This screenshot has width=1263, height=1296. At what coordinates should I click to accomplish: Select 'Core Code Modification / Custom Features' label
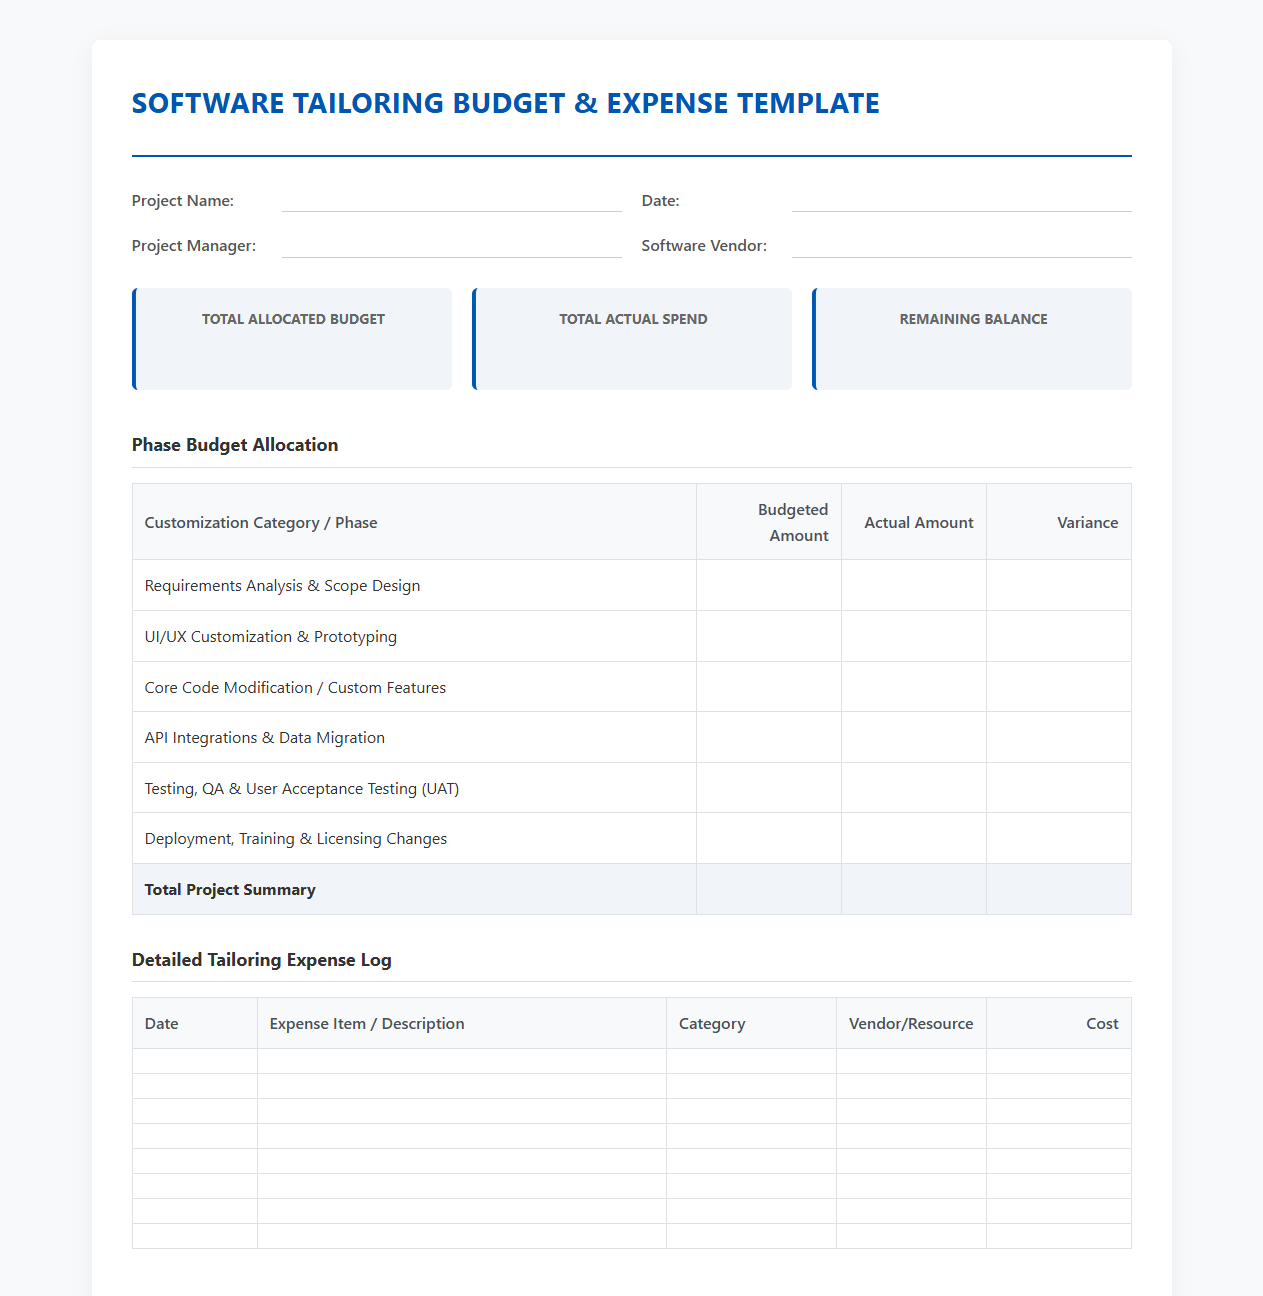pos(295,688)
